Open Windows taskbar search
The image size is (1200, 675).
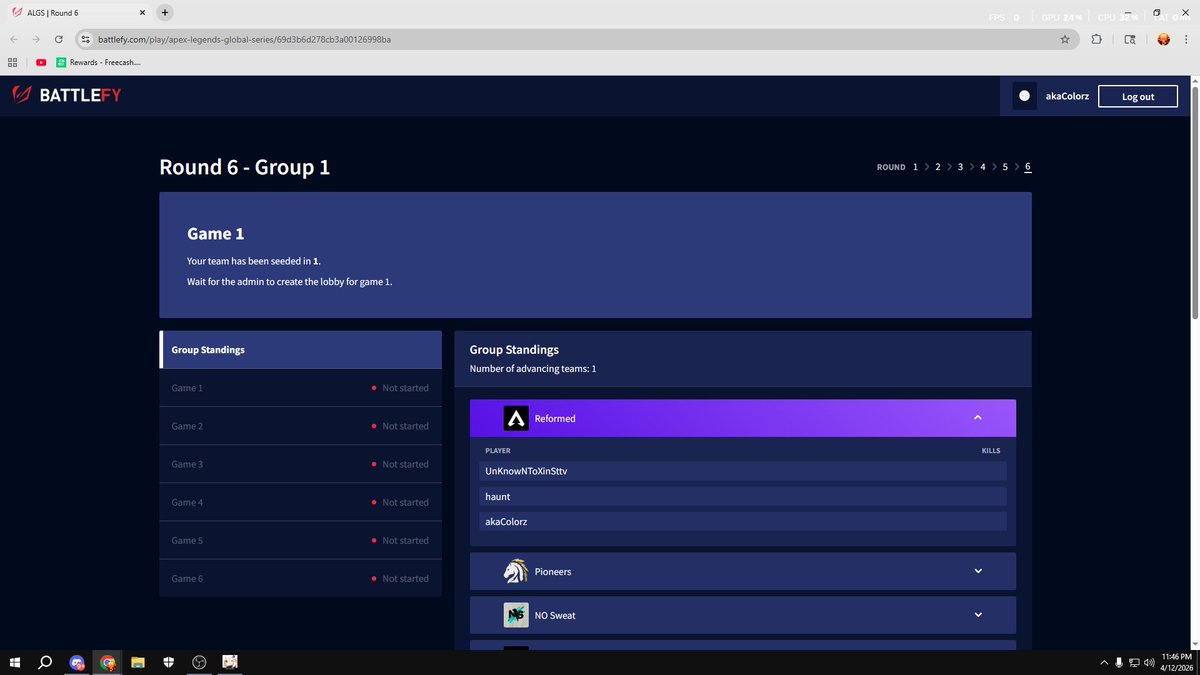tap(45, 662)
